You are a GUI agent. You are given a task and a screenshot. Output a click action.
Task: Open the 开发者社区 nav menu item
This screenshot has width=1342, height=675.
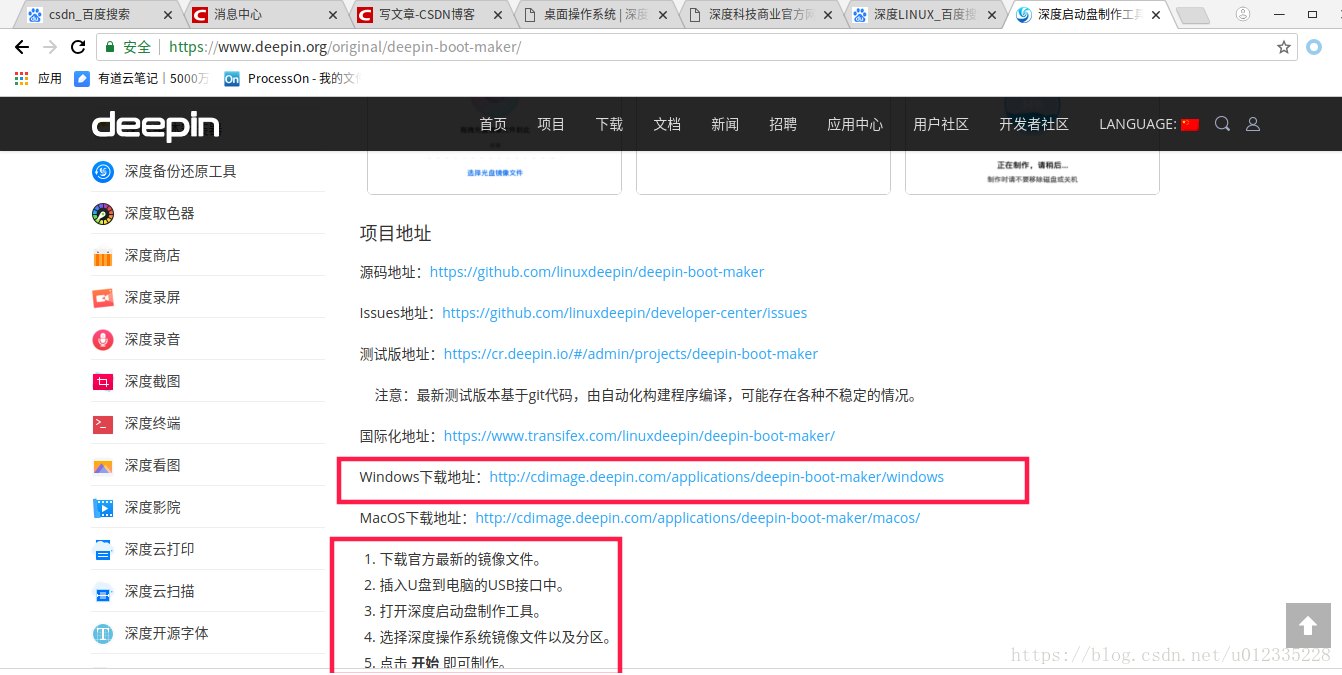(1034, 124)
